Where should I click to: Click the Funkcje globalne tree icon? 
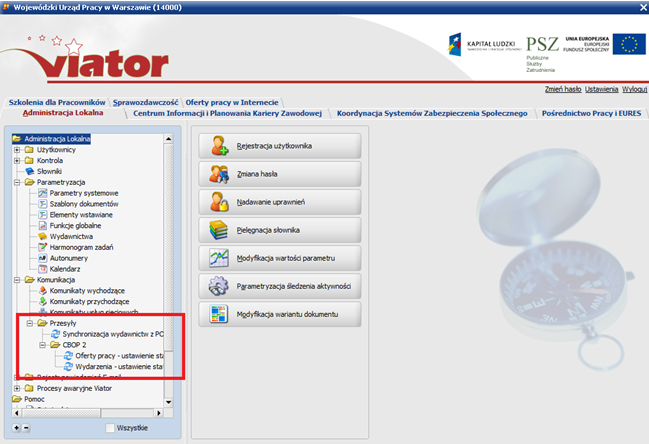point(43,226)
